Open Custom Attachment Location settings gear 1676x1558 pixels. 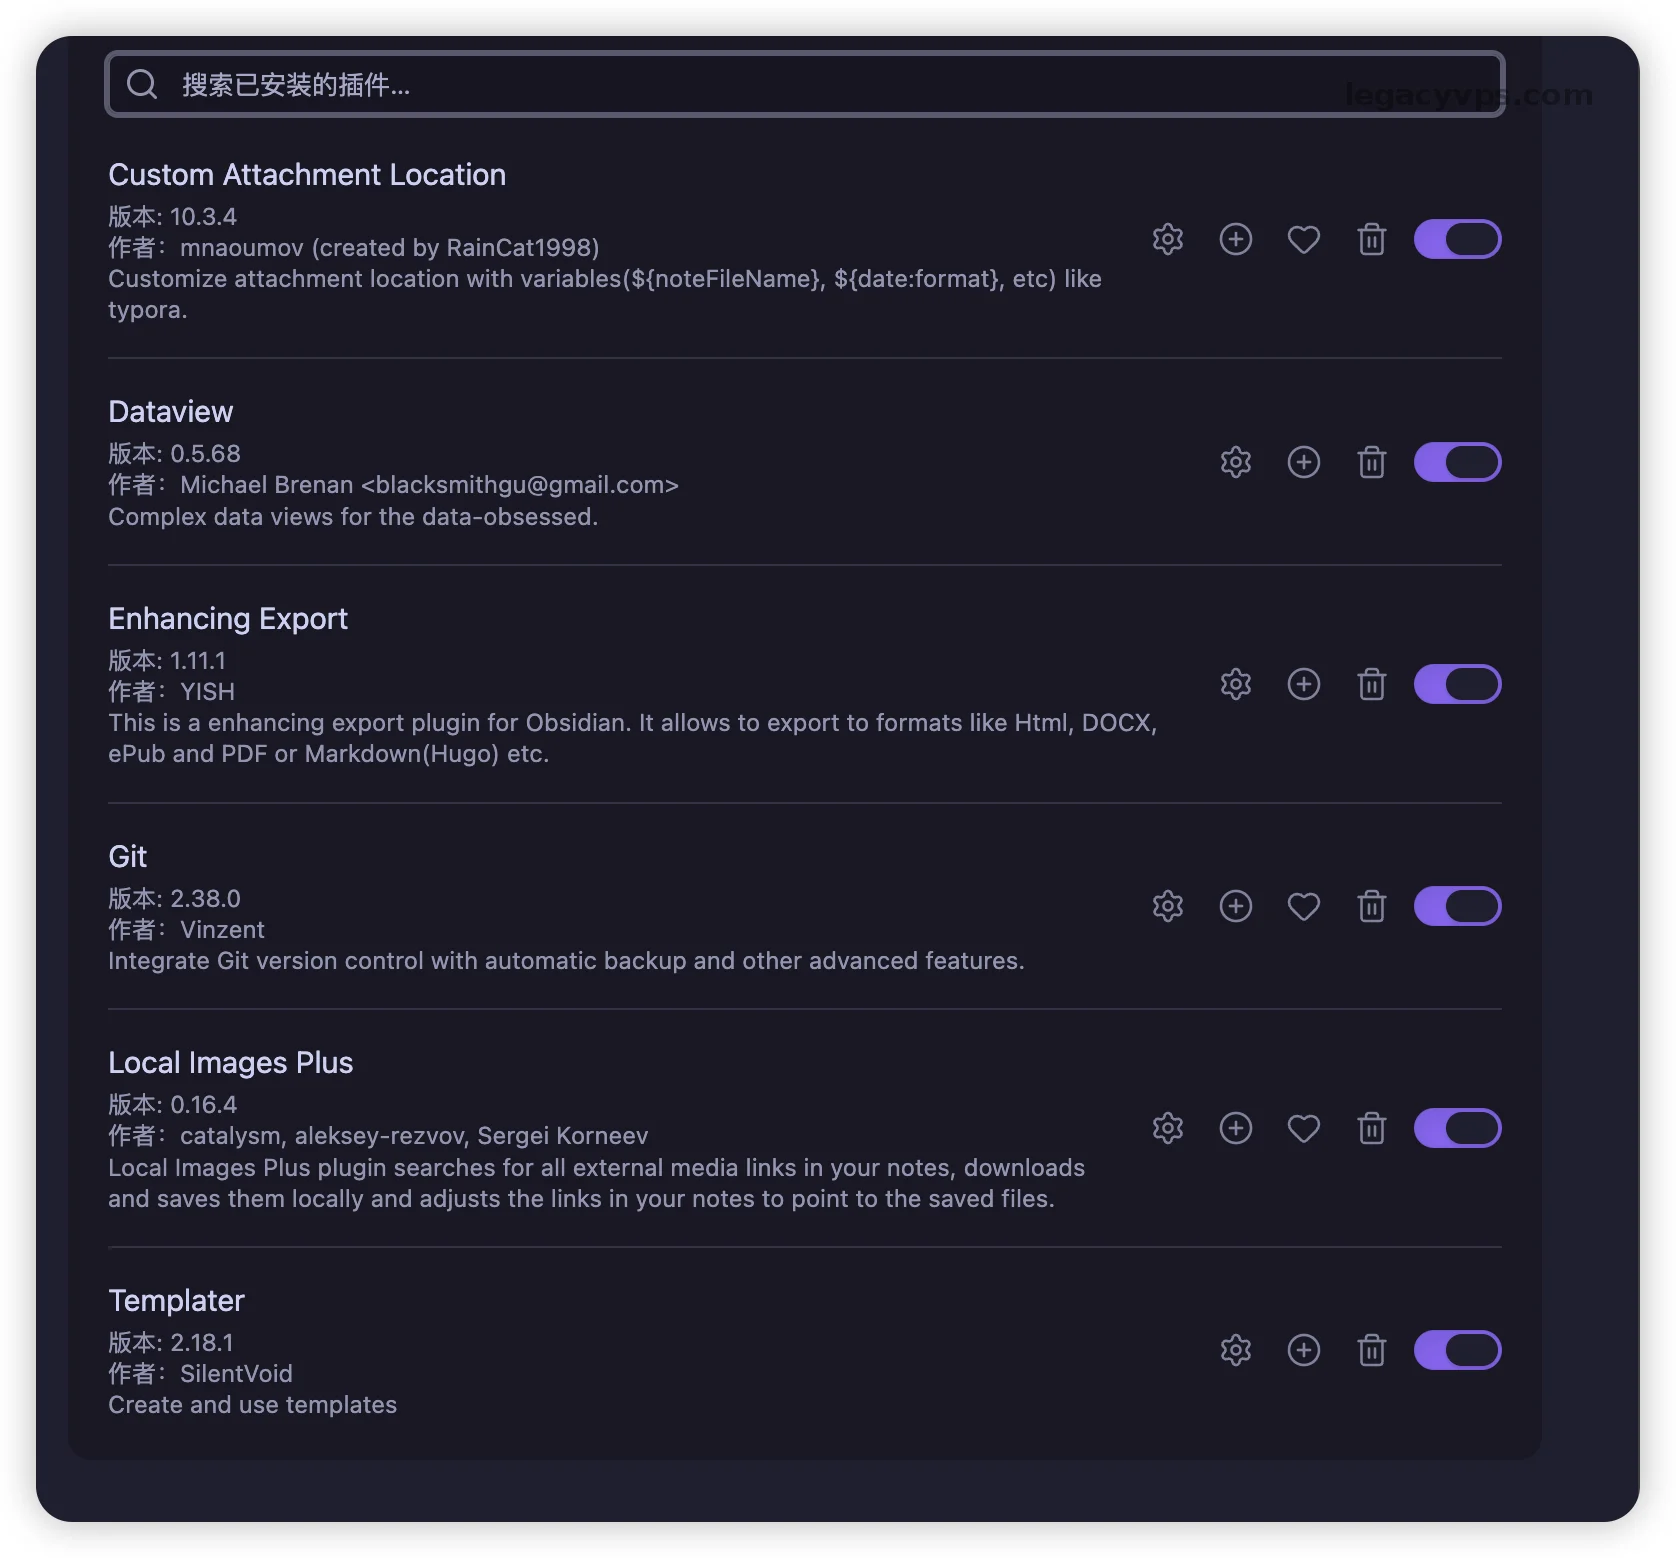1167,239
